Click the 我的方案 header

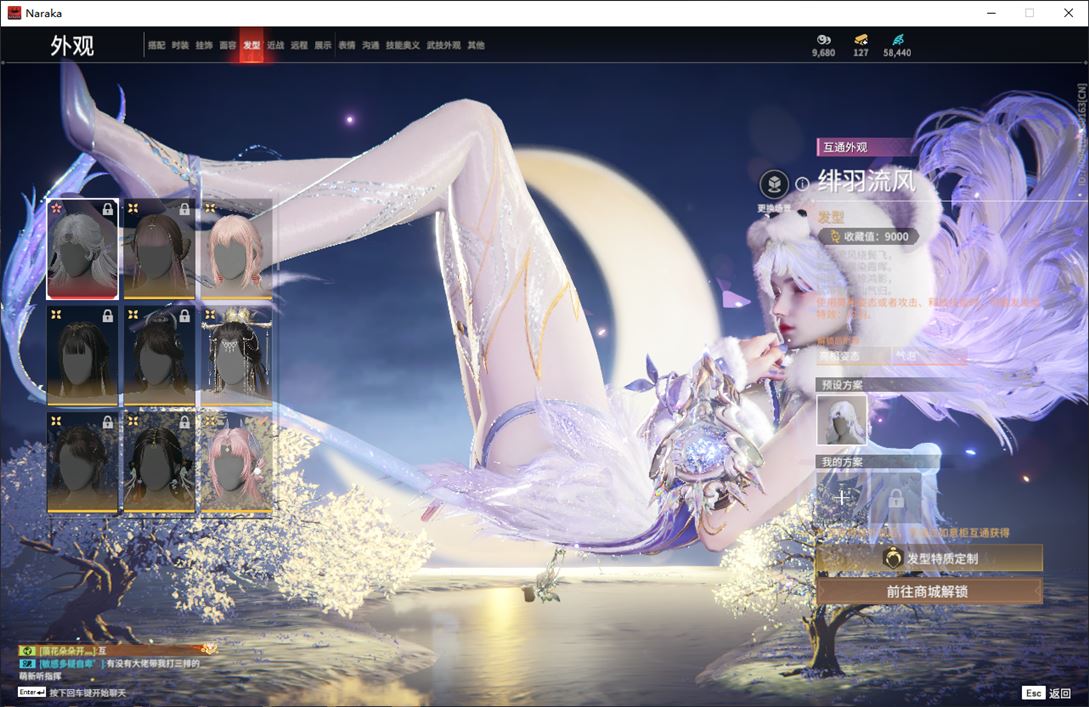coord(842,462)
